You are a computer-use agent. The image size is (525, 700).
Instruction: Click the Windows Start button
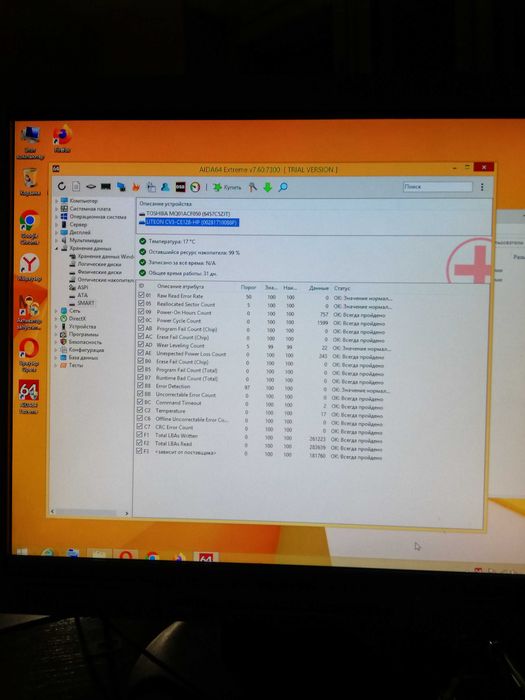[22, 552]
